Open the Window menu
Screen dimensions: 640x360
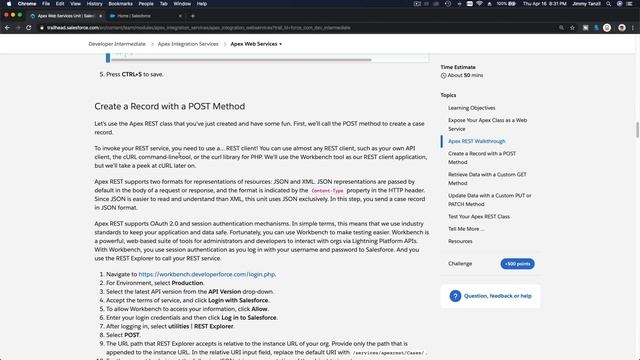[x=182, y=4]
